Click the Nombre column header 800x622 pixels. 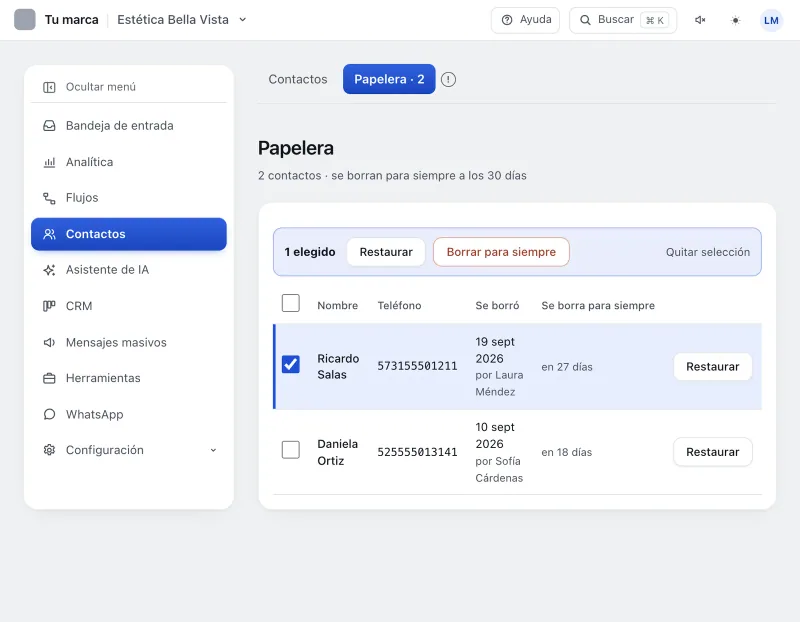tap(337, 306)
